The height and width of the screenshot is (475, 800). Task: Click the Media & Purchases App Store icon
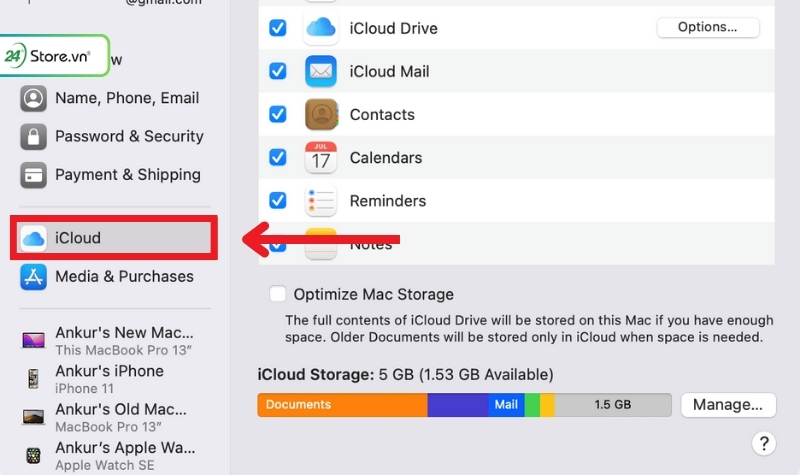(x=33, y=277)
